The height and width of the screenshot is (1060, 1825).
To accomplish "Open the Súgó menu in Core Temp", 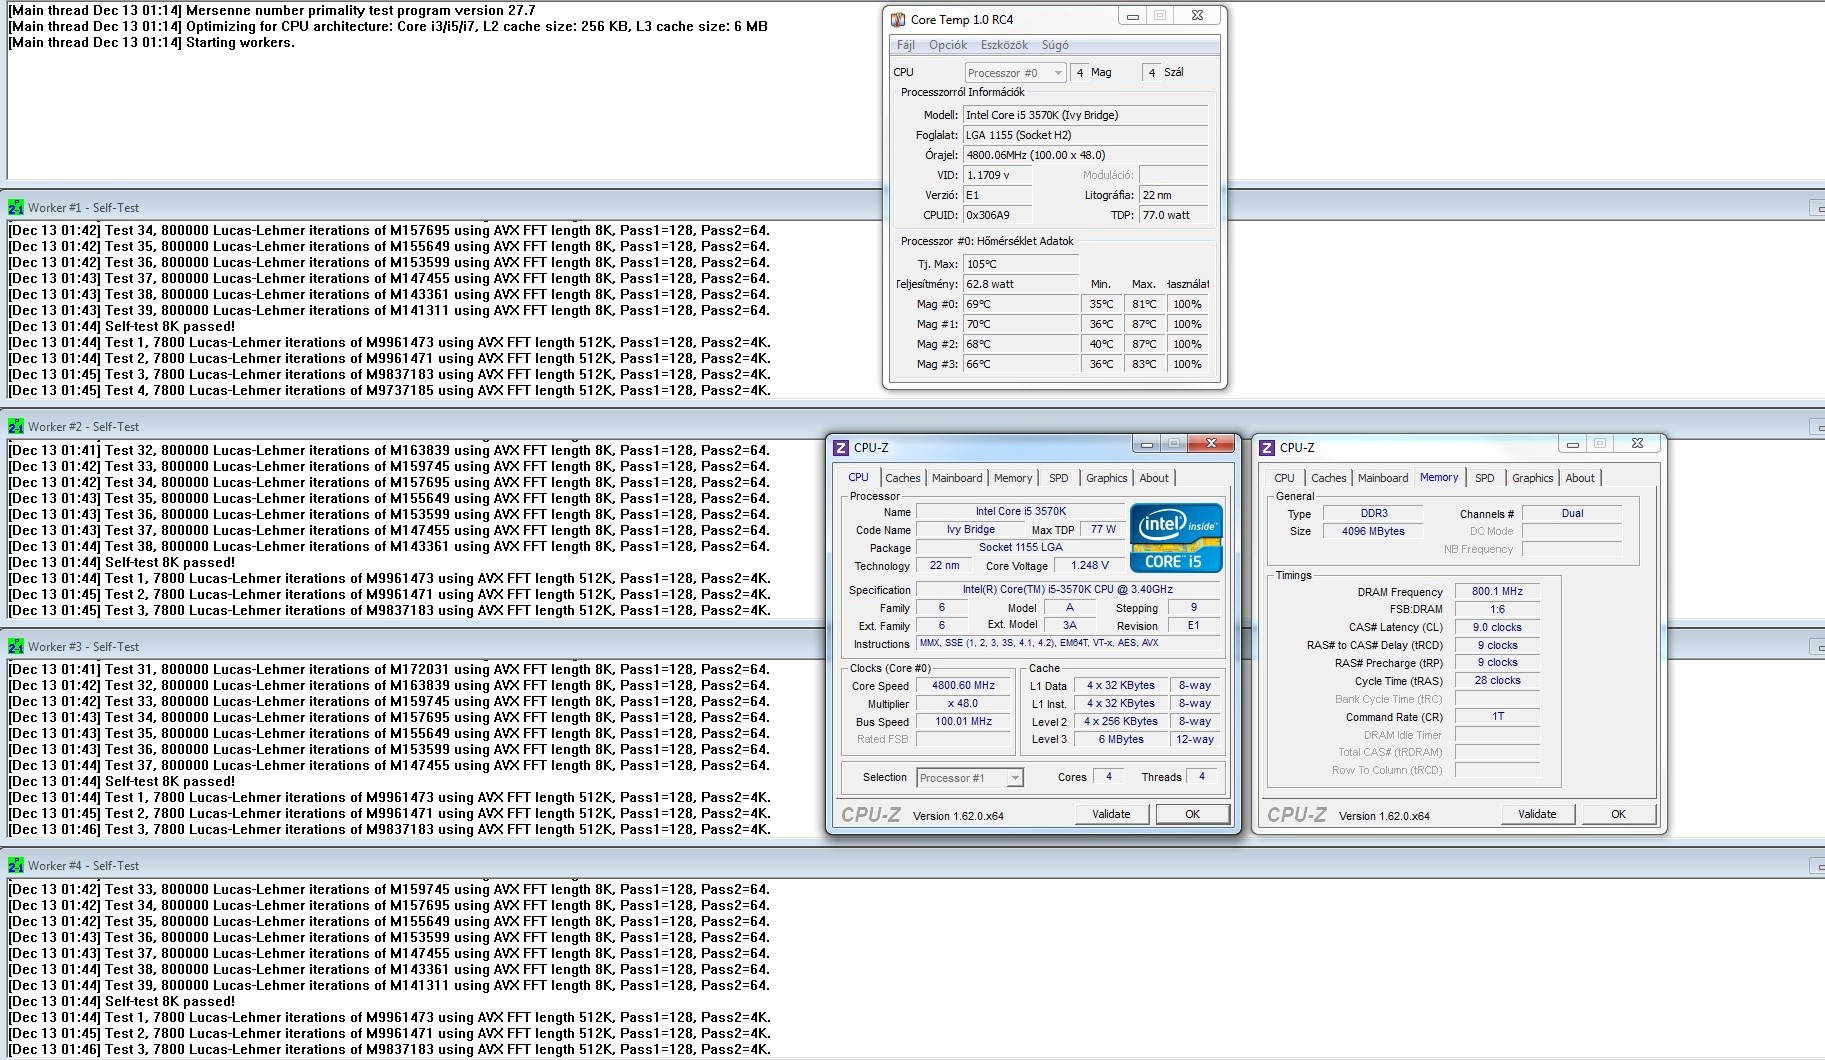I will tap(1055, 45).
